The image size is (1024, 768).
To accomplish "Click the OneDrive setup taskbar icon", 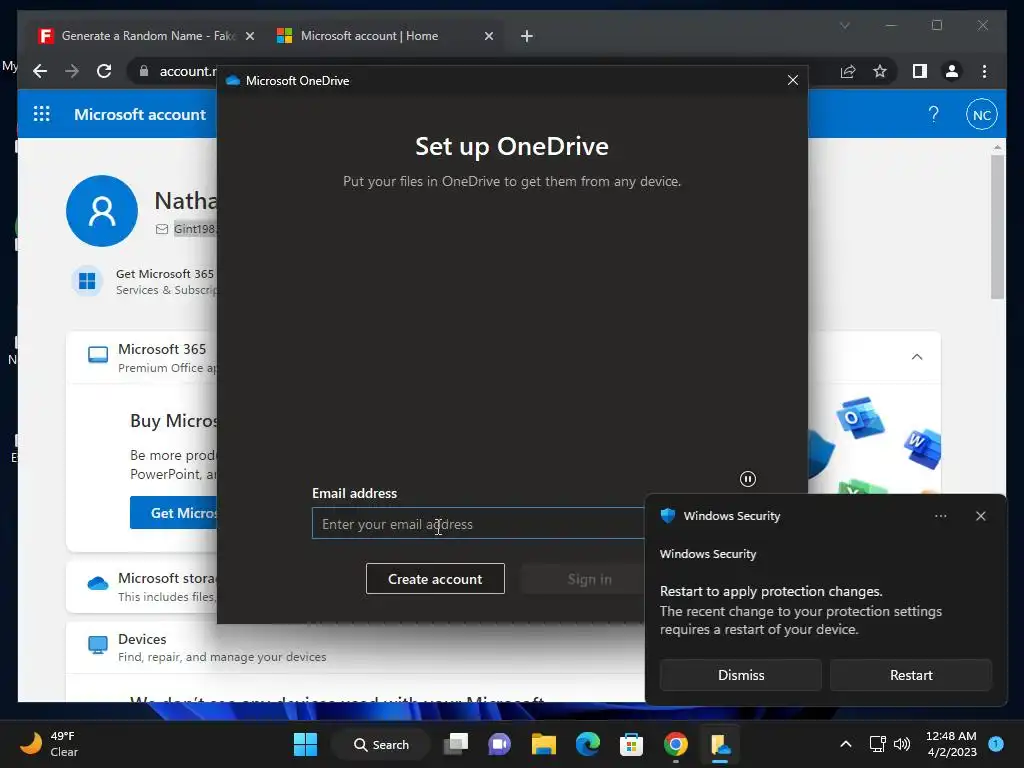I will coord(720,744).
